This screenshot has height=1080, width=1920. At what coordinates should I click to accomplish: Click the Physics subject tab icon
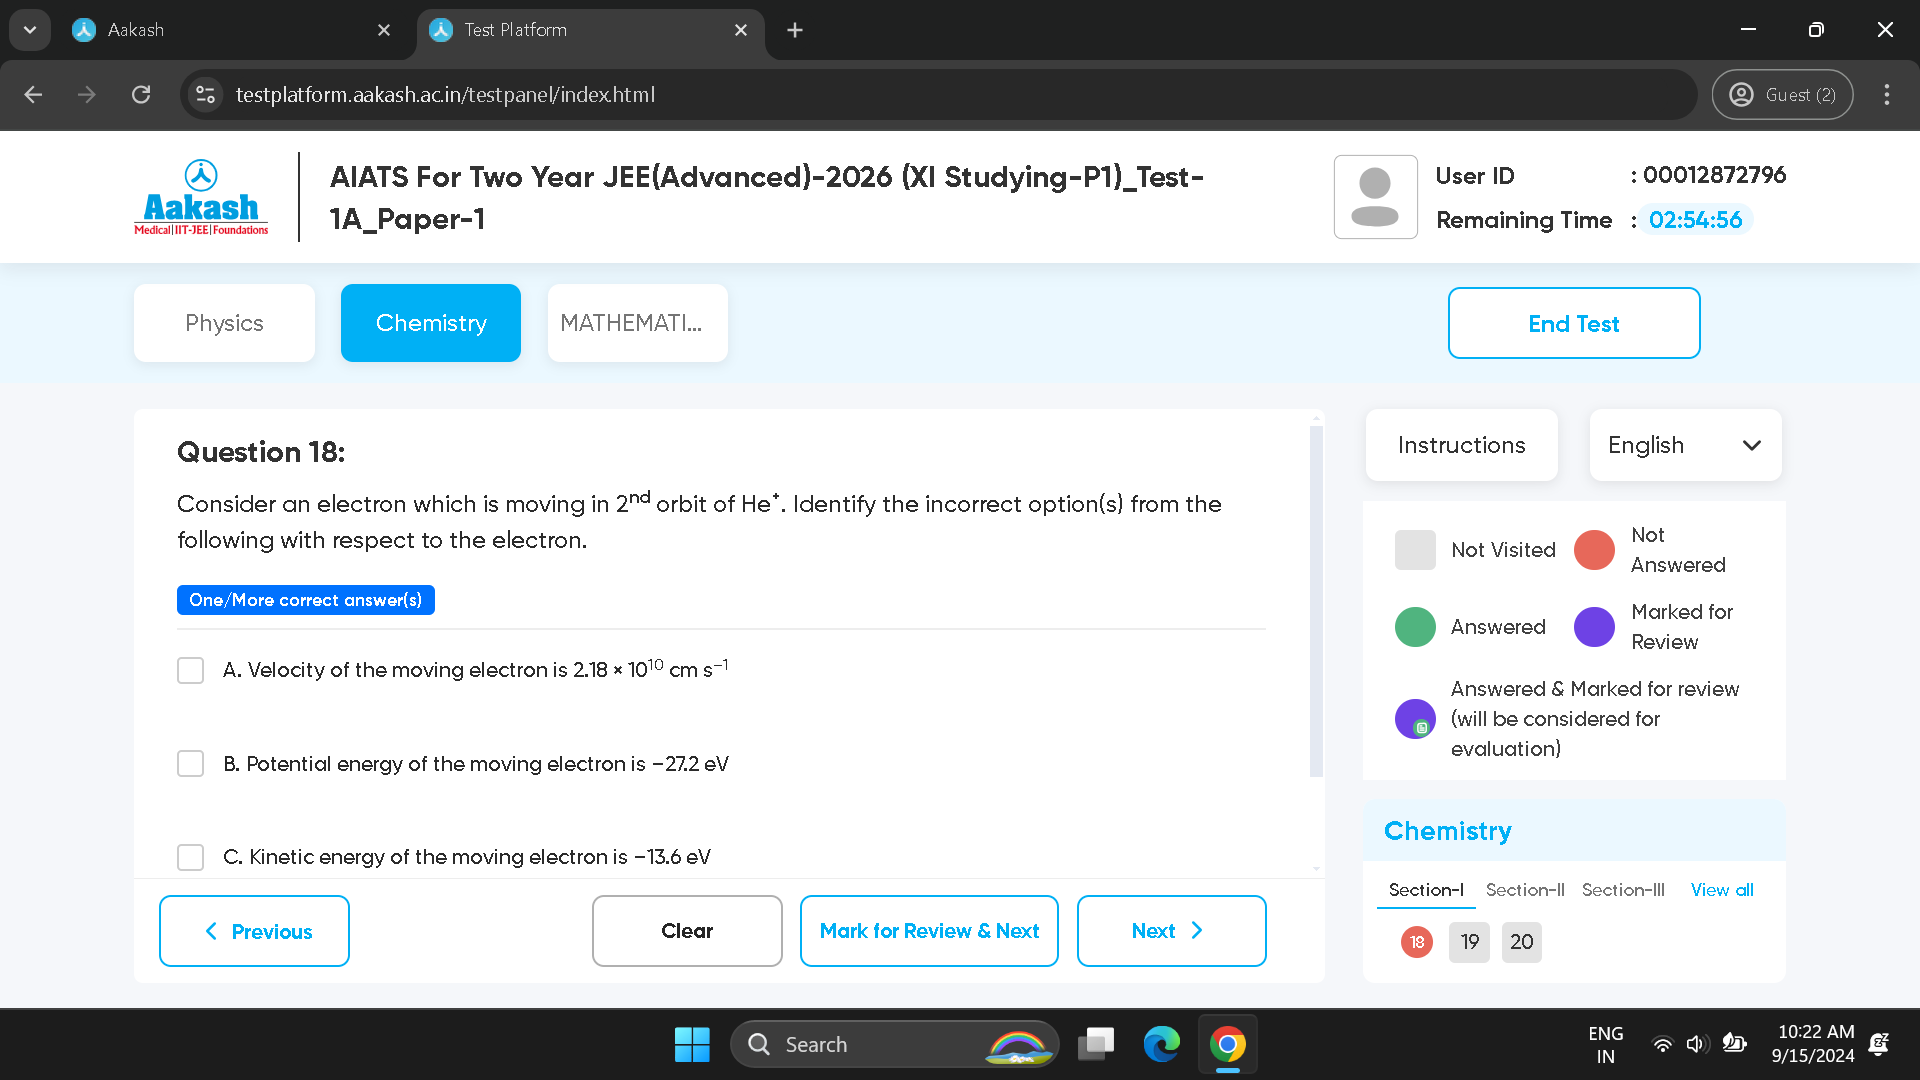click(x=224, y=322)
